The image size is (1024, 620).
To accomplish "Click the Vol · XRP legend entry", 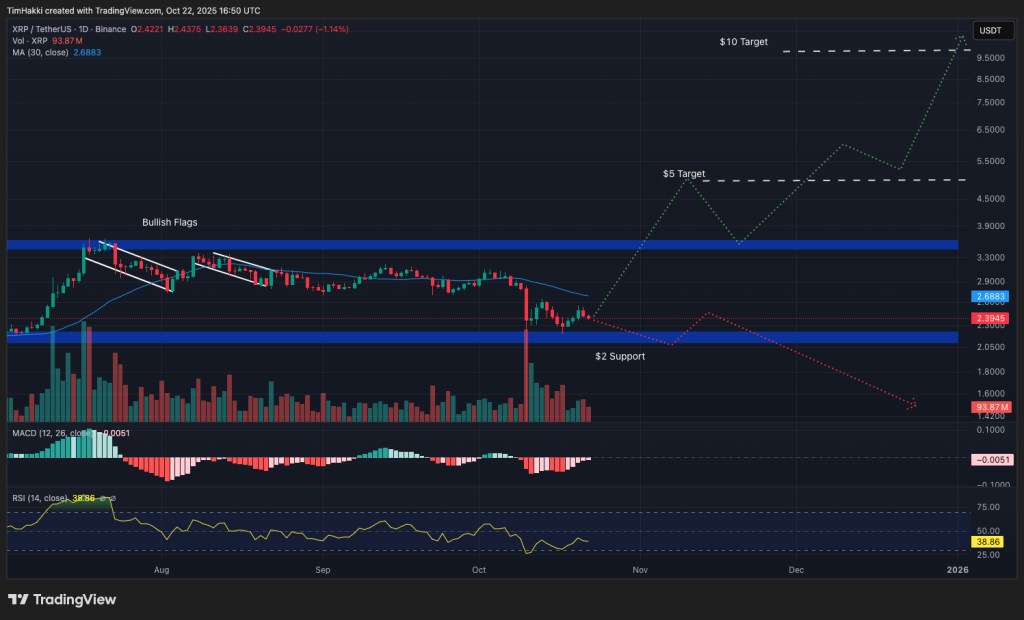I will tap(32, 40).
